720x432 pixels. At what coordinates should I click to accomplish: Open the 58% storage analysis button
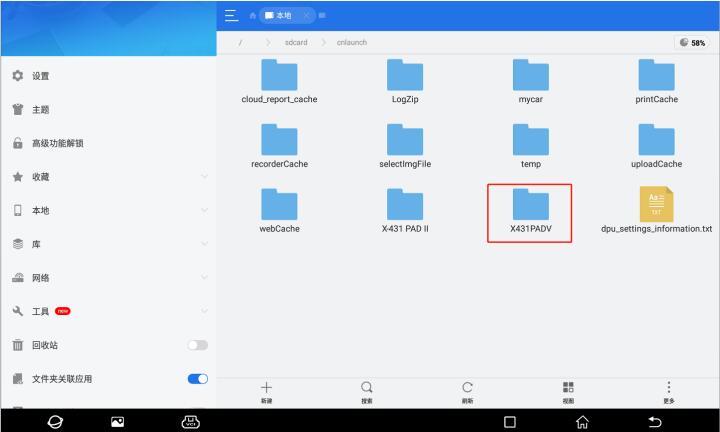(692, 43)
